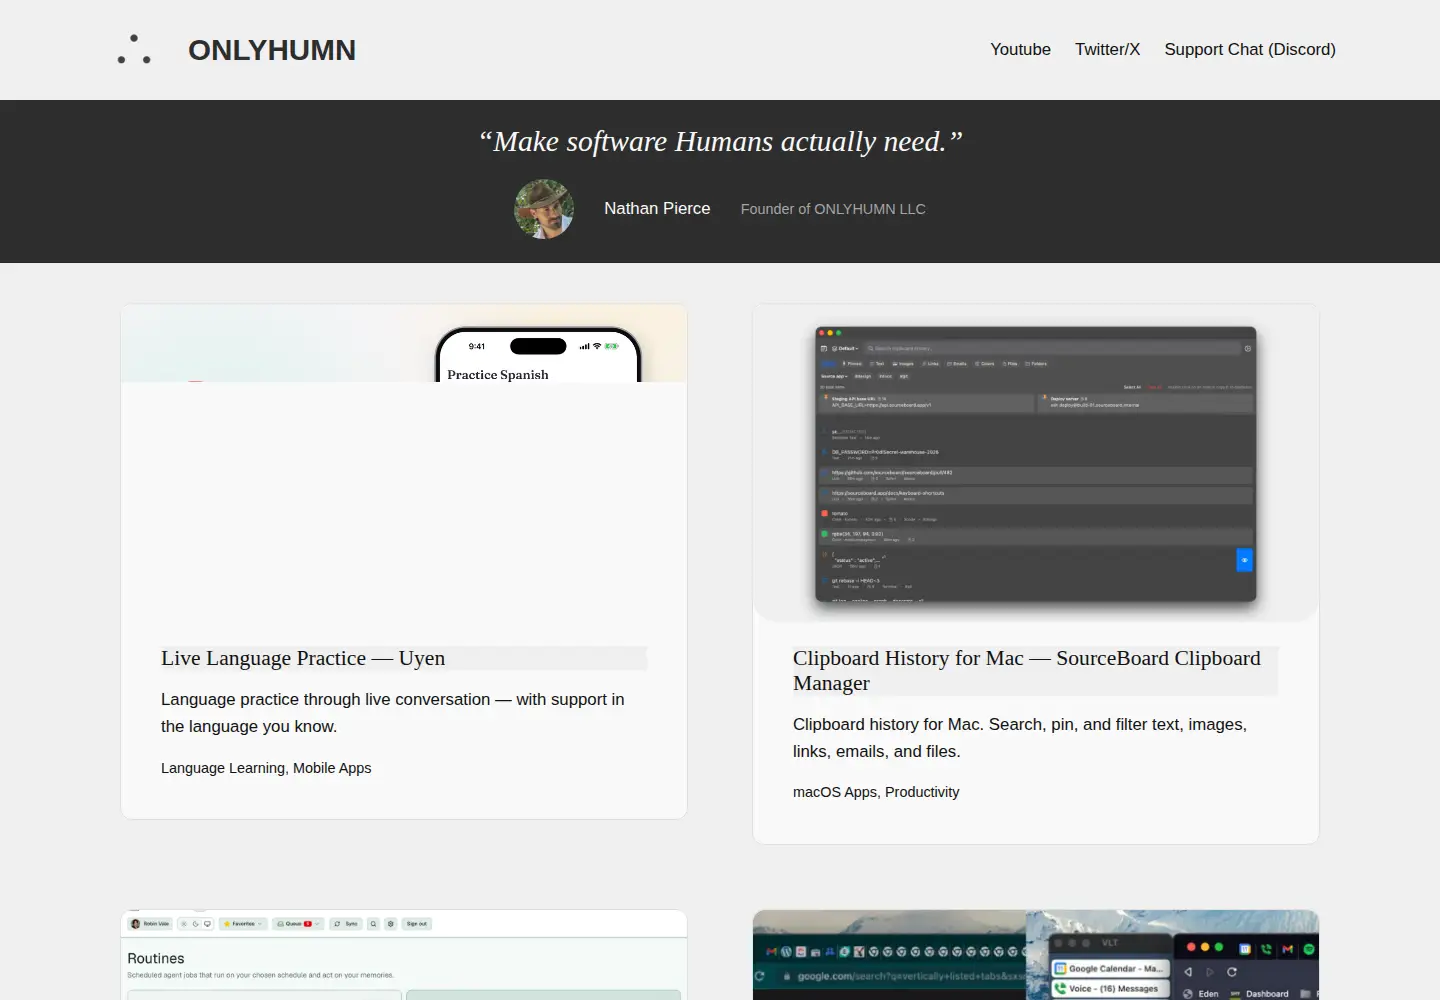Click the Founder of ONLYHUMN LLC text
Viewport: 1440px width, 1000px height.
pyautogui.click(x=833, y=209)
